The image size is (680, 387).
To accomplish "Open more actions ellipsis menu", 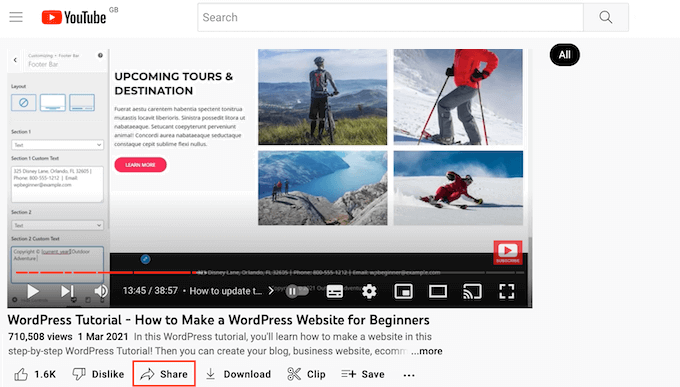I will coord(409,375).
